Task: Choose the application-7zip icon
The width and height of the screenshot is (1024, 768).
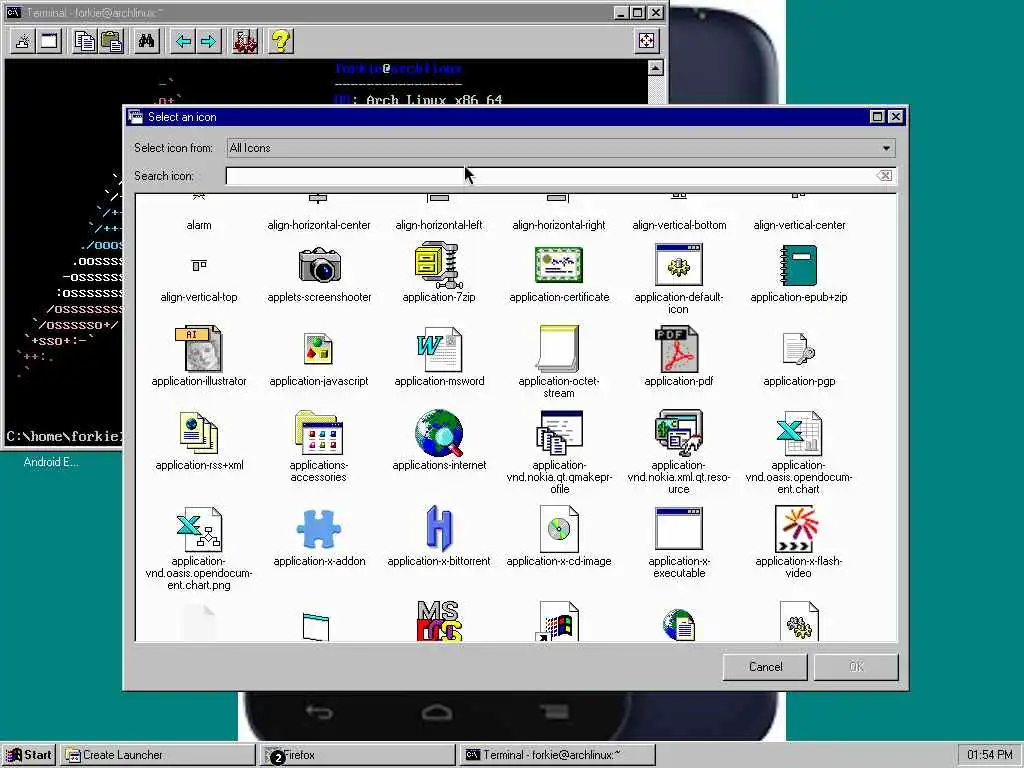Action: 439,264
